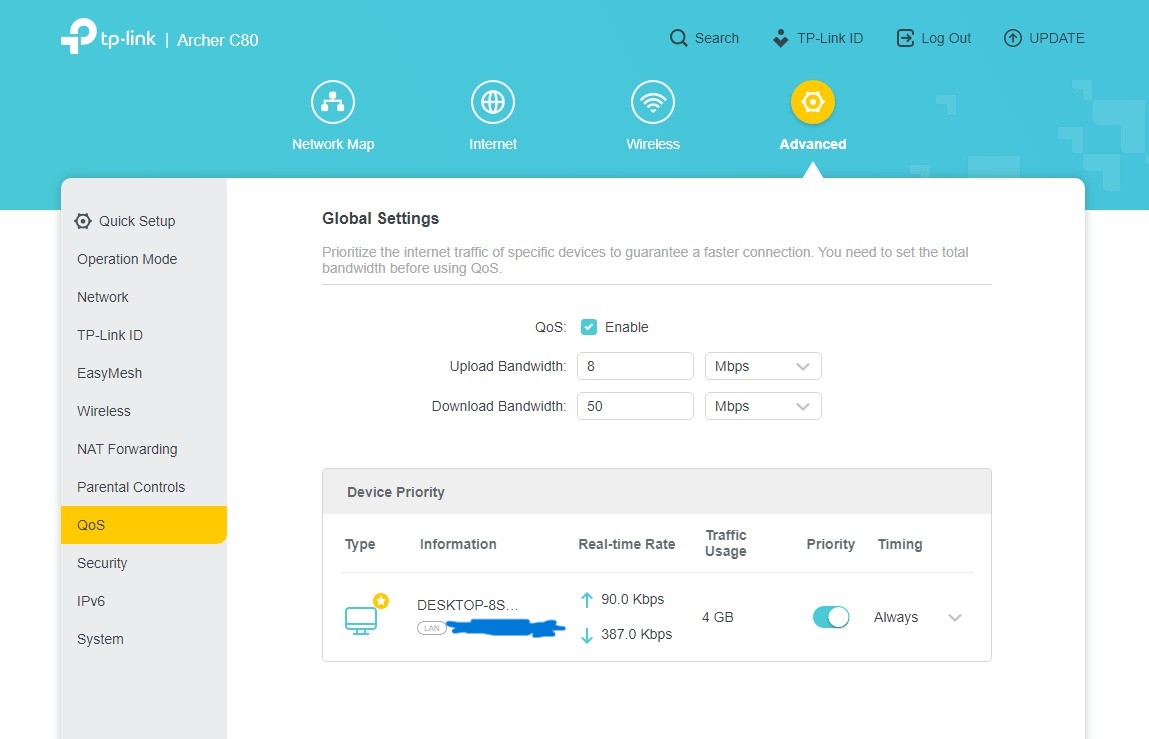This screenshot has width=1149, height=739.
Task: Click the Archer C80 model name
Action: pyautogui.click(x=218, y=40)
